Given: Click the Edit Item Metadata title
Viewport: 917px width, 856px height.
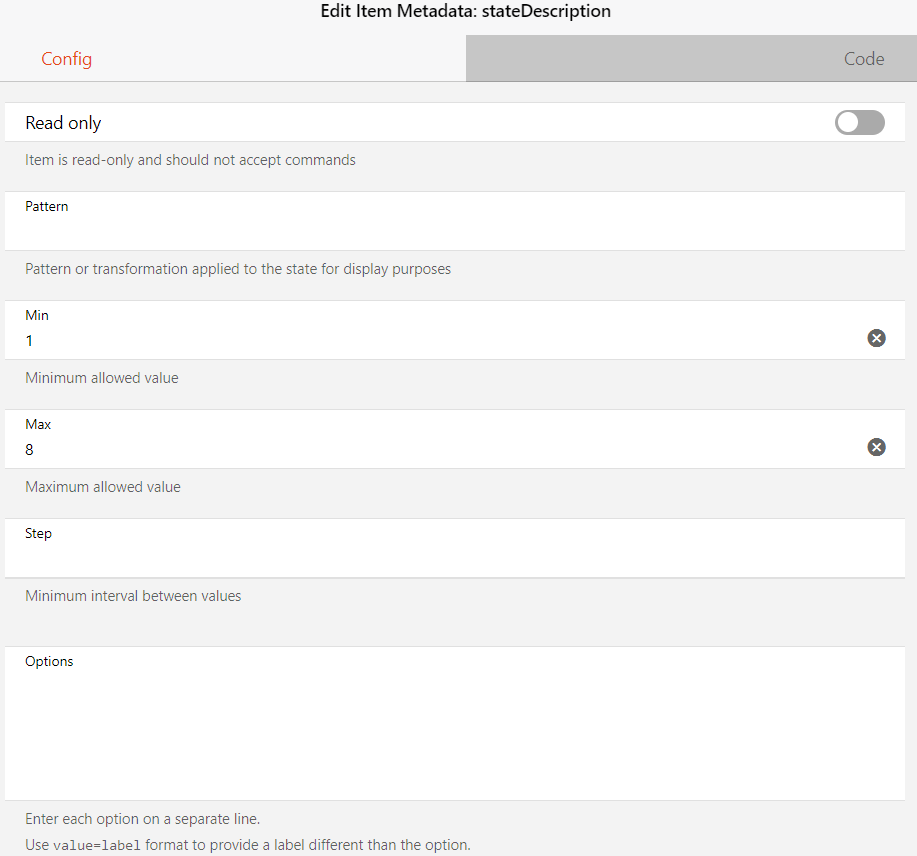Looking at the screenshot, I should click(x=465, y=12).
